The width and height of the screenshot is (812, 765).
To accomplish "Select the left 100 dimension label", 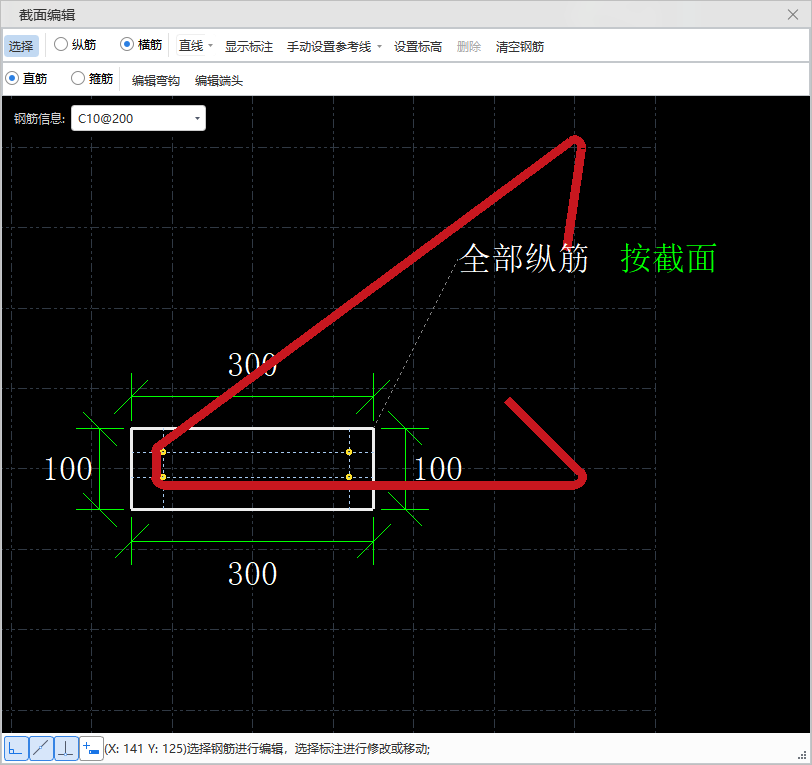I will 68,469.
